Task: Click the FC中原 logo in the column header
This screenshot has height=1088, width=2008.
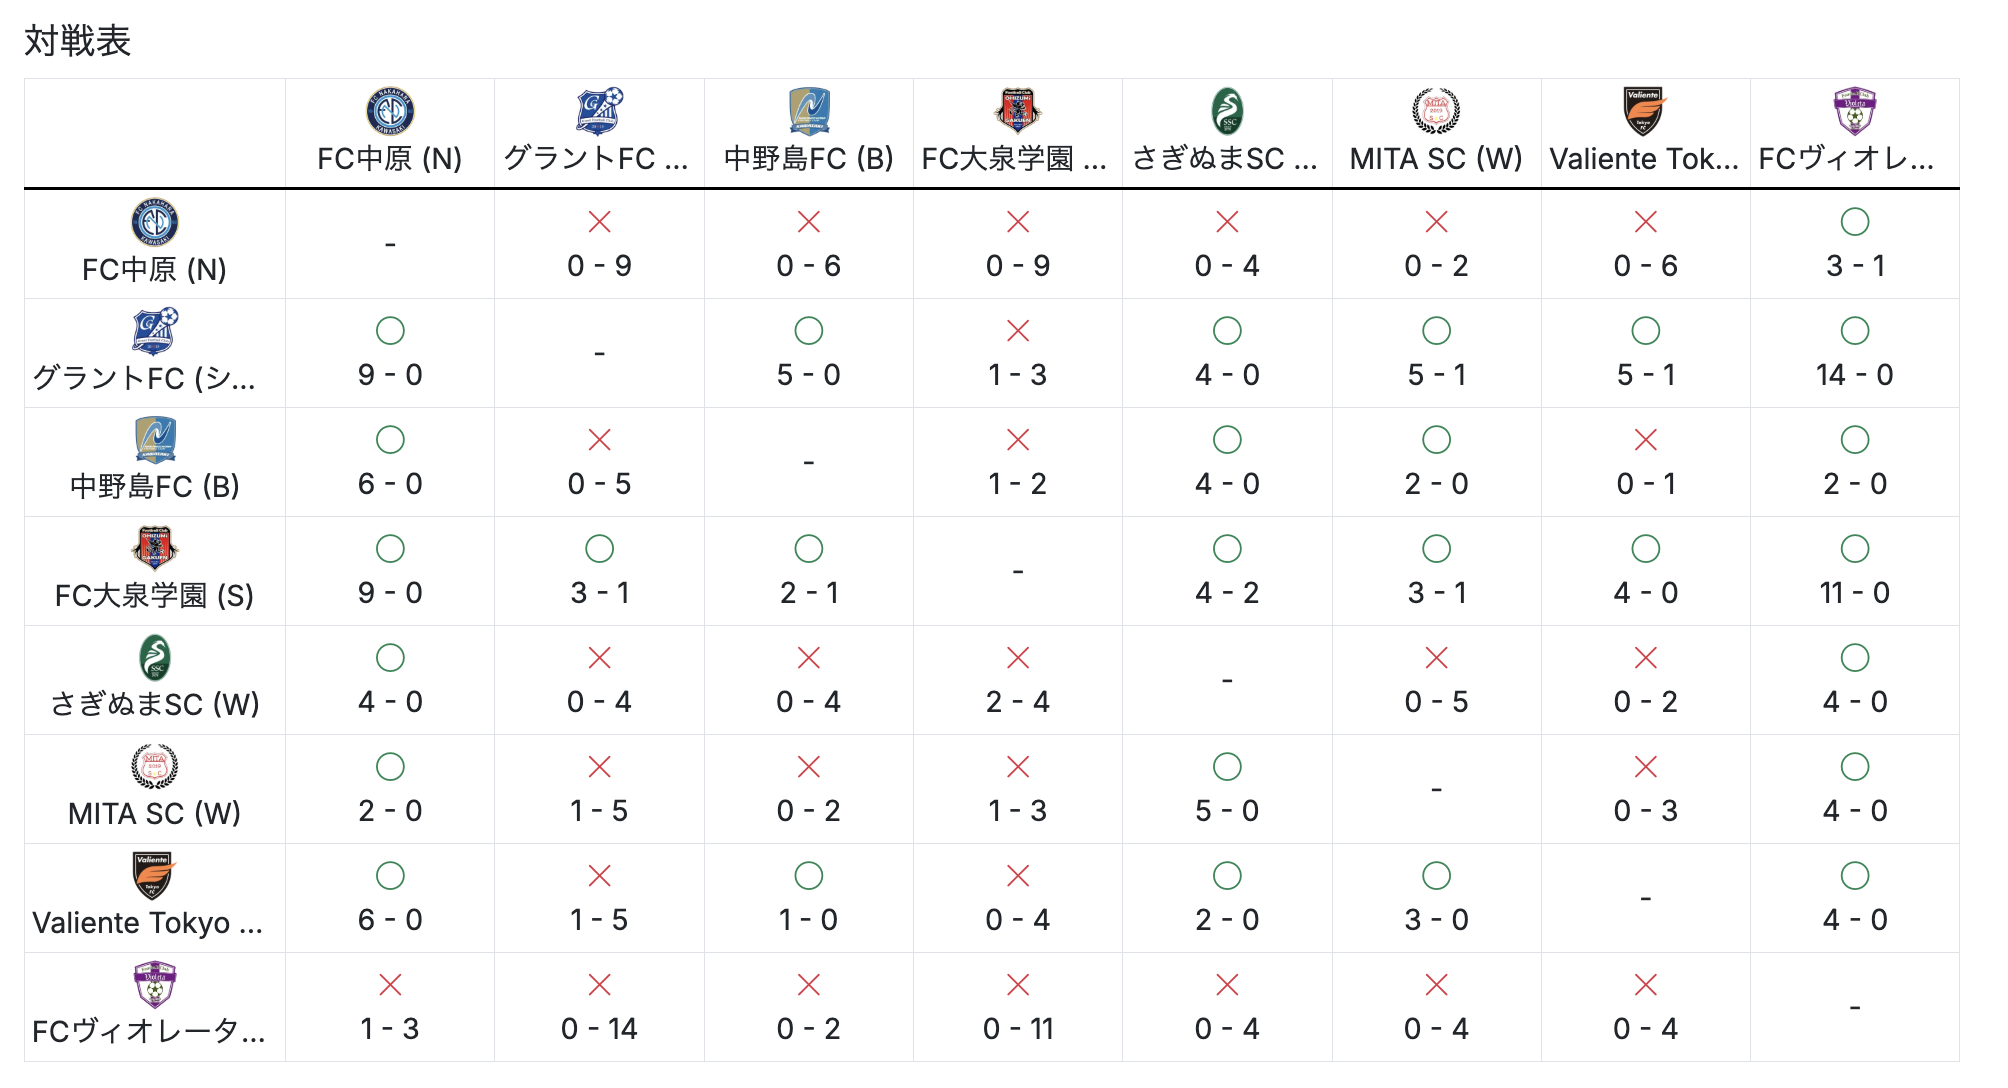Action: tap(390, 111)
